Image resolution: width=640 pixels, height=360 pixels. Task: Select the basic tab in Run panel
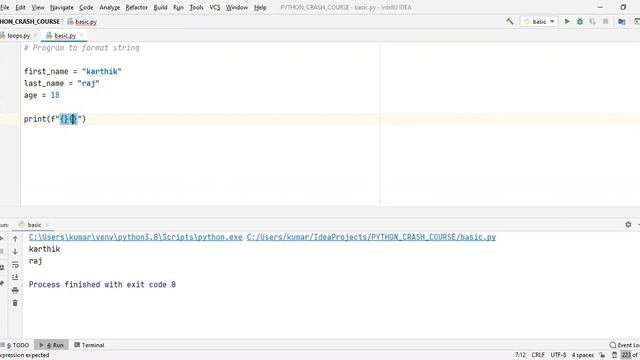[x=34, y=225]
